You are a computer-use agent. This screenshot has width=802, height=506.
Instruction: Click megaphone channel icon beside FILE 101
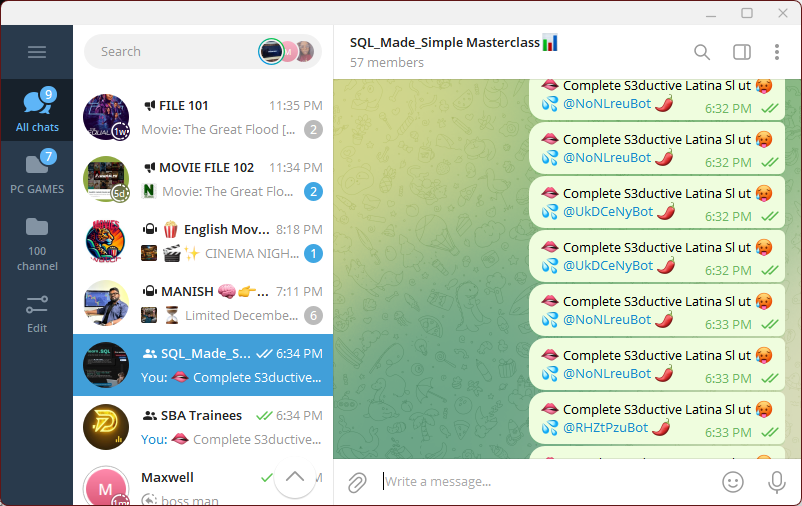[149, 105]
